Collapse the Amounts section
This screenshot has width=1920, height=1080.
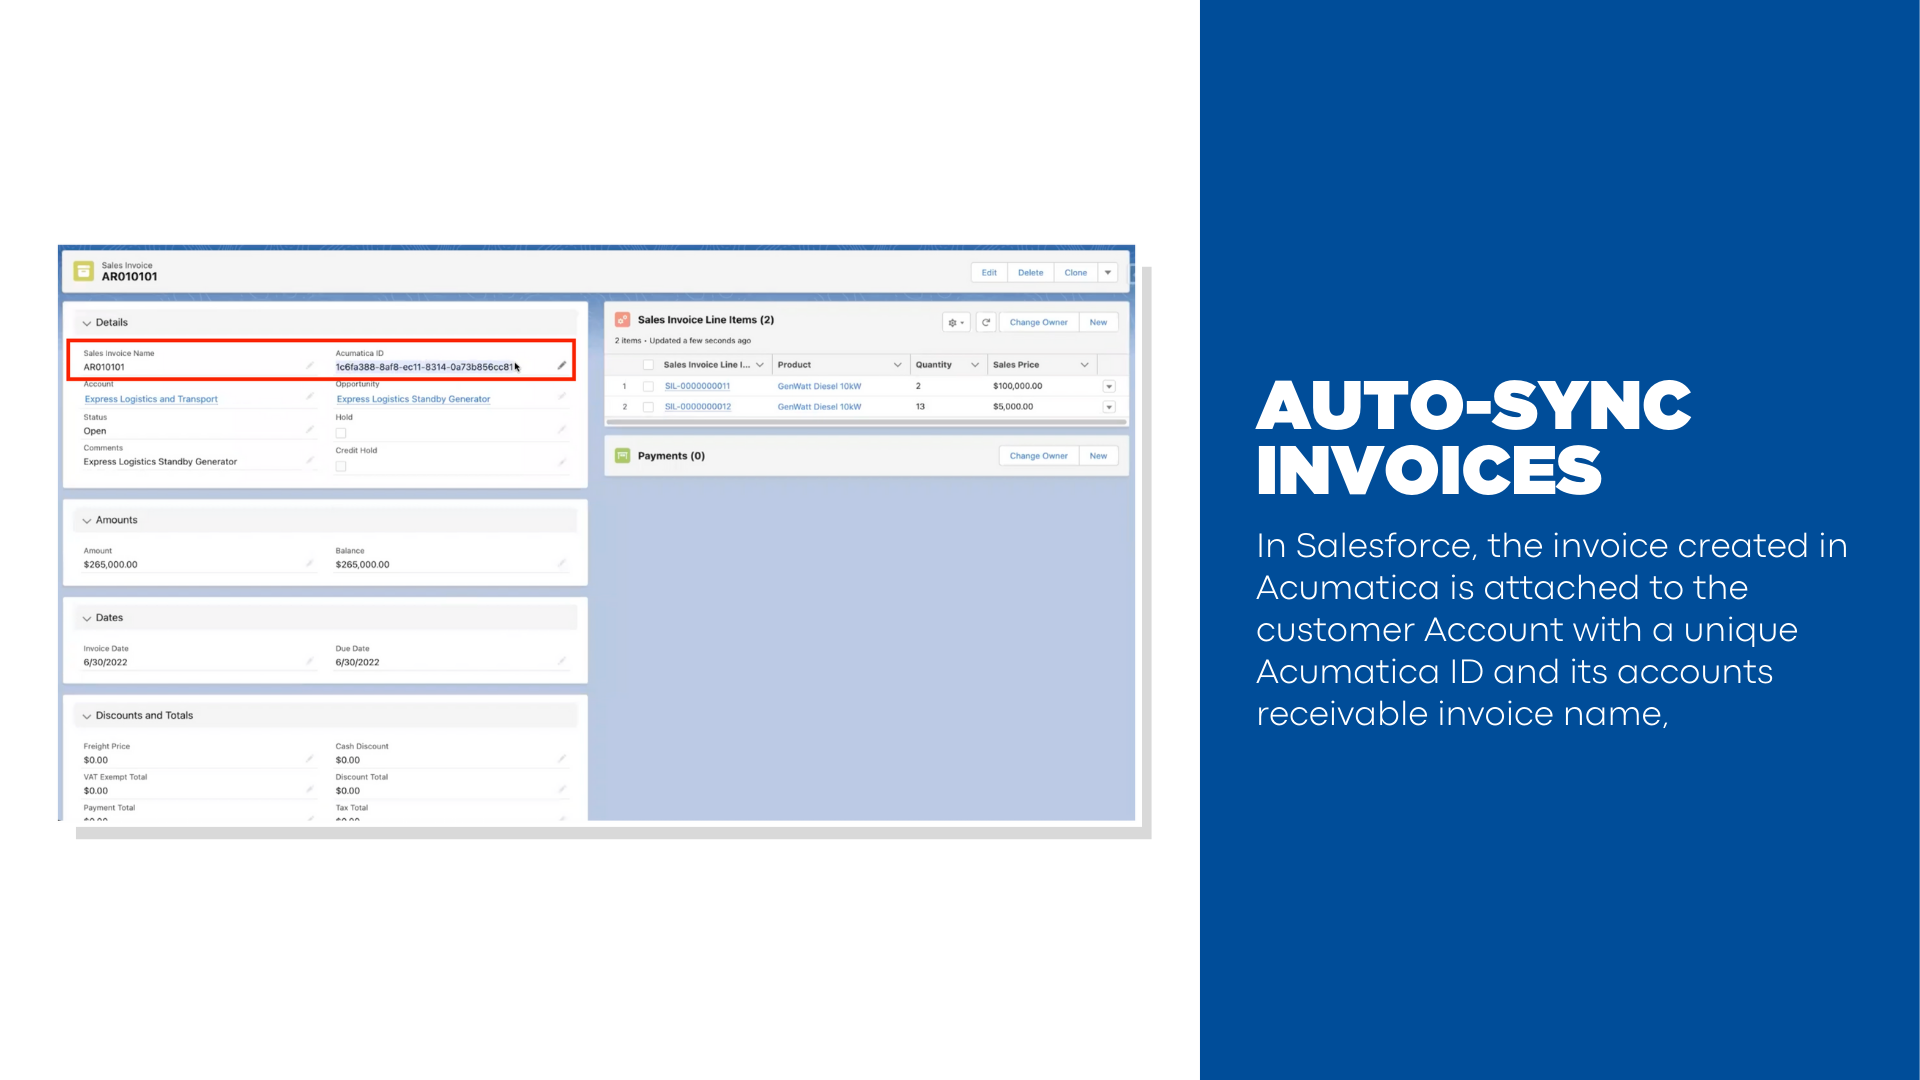[x=87, y=521]
